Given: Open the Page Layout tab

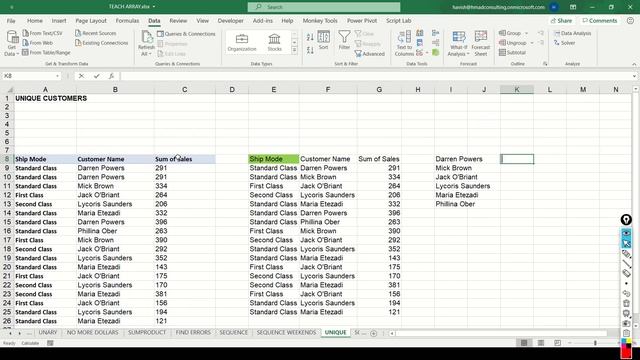Looking at the screenshot, I should 91,20.
